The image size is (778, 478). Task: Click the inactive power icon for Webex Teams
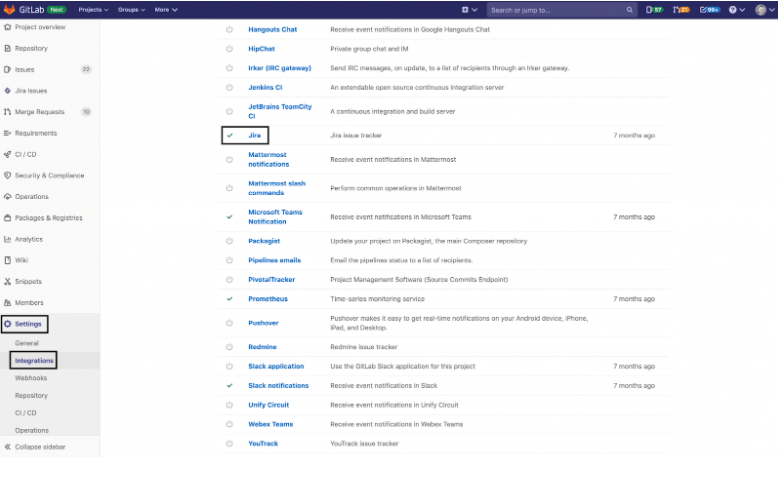click(x=229, y=424)
